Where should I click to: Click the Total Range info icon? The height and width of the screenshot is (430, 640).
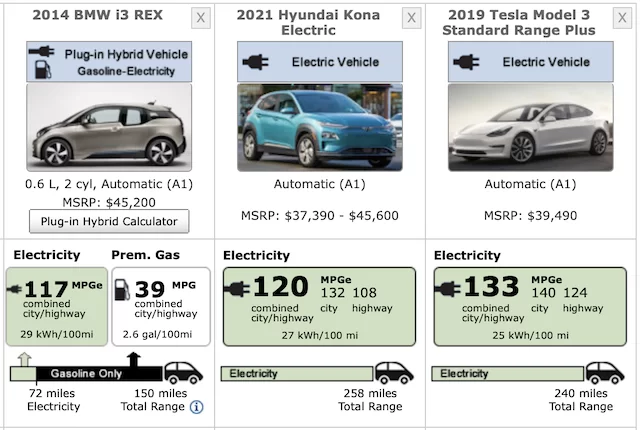click(x=197, y=407)
